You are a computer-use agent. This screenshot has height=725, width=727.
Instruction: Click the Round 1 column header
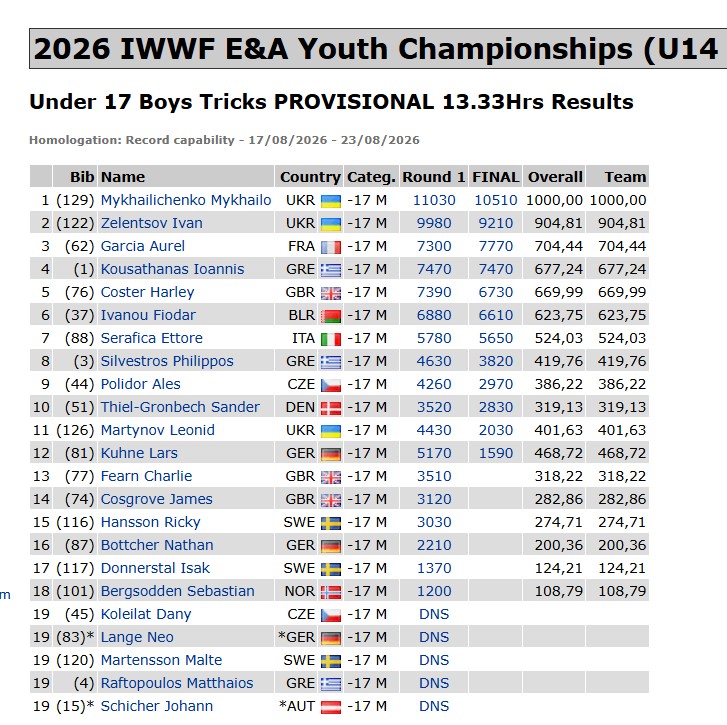[x=434, y=177]
